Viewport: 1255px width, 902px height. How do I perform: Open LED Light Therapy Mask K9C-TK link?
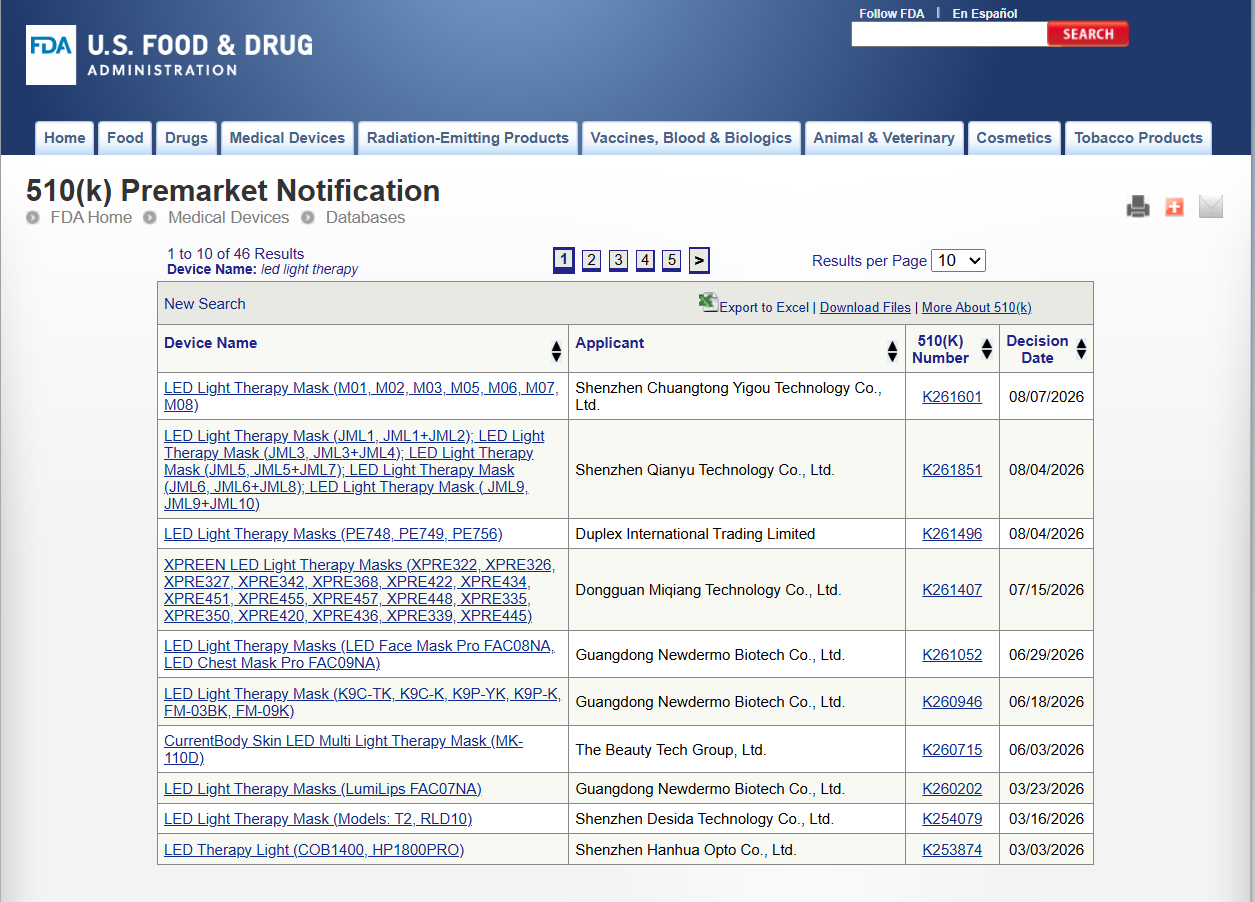click(x=362, y=702)
